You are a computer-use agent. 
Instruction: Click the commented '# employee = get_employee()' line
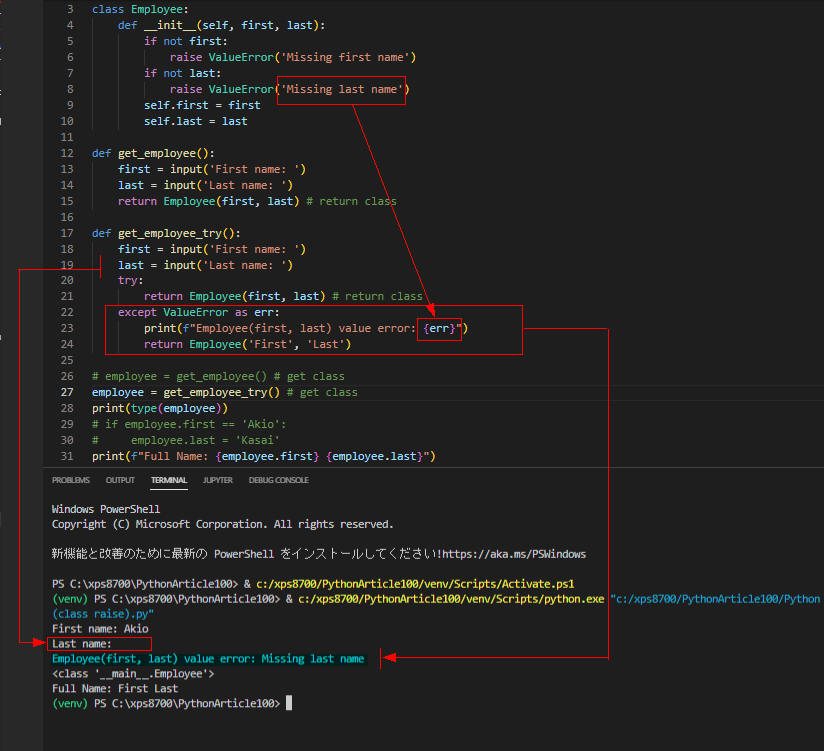218,376
